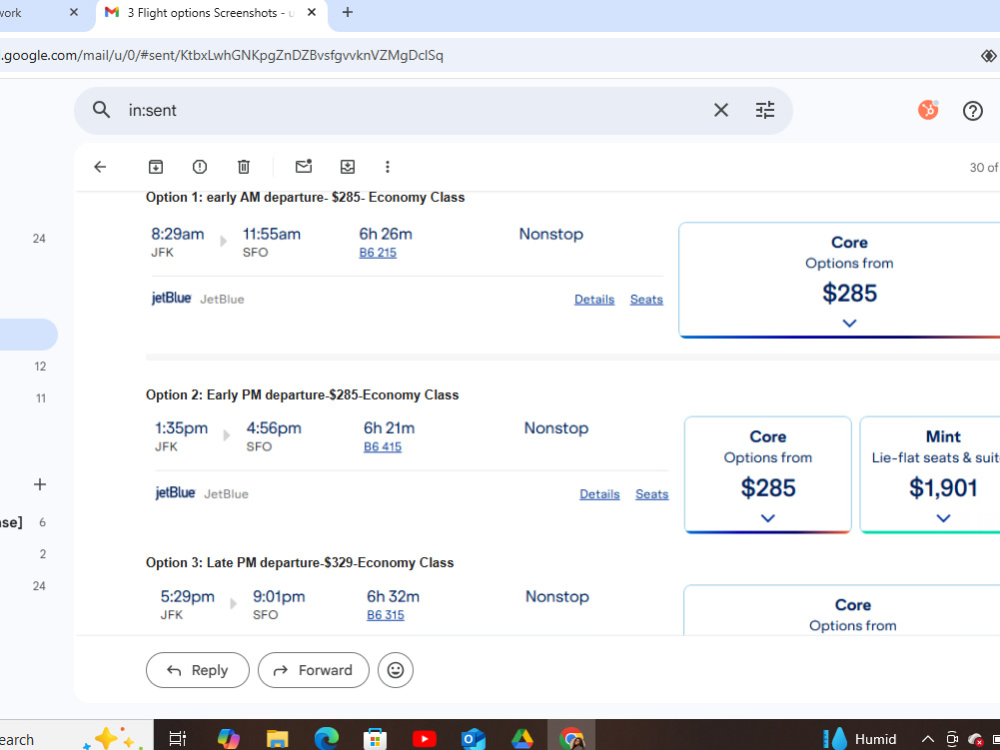Open the Humid weather widget

[x=860, y=739]
